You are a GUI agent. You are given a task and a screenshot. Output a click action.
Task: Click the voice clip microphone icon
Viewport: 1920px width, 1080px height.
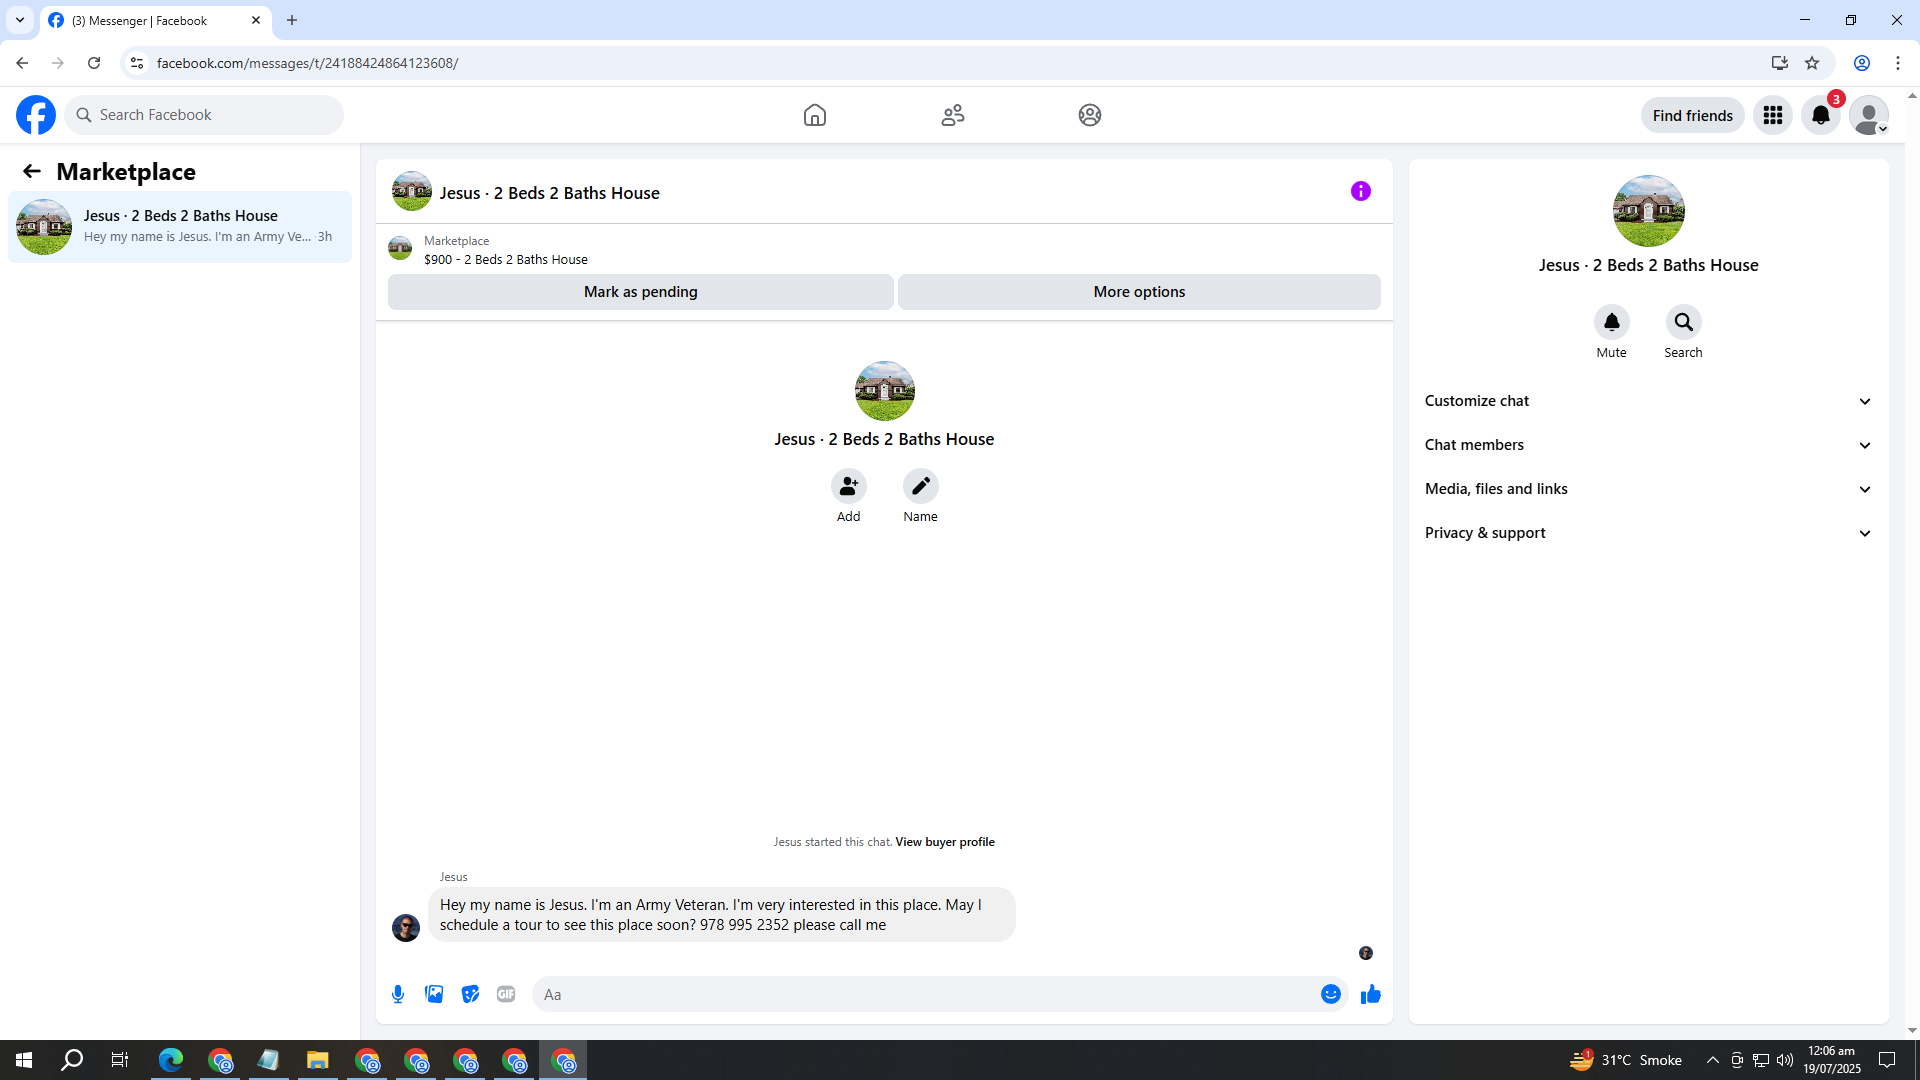tap(398, 994)
